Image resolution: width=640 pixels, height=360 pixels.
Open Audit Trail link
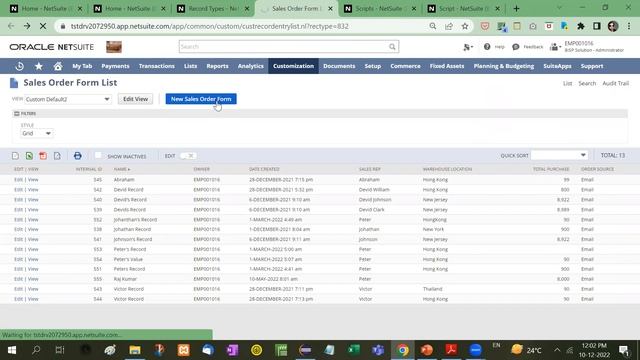[615, 83]
